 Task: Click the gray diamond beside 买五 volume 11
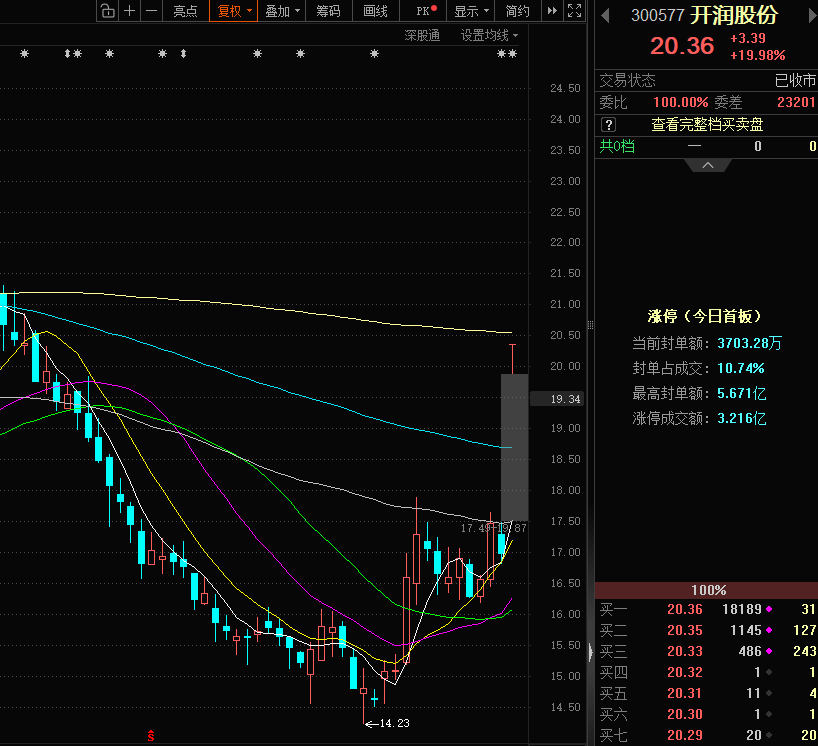point(769,693)
